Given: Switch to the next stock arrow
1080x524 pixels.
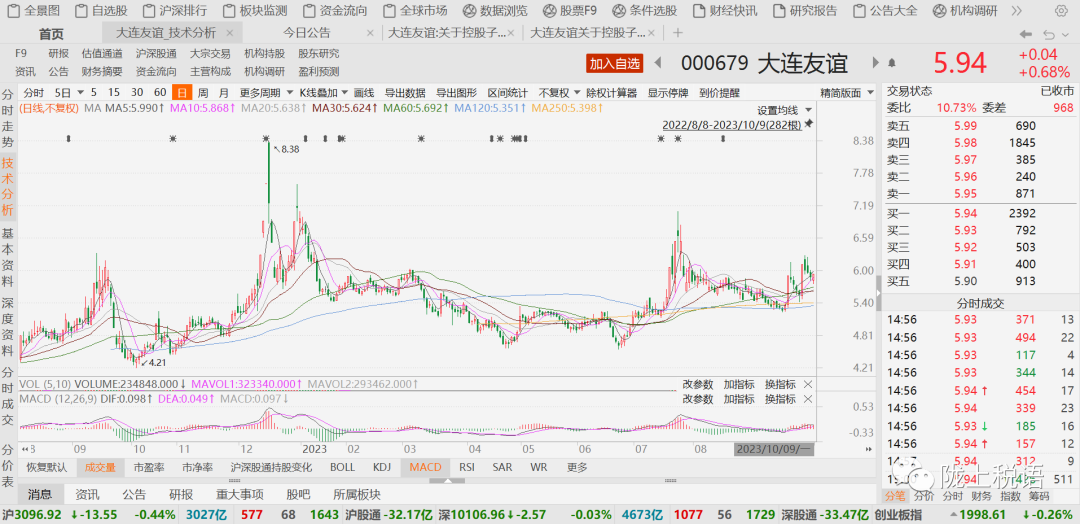Looking at the screenshot, I should click(875, 63).
